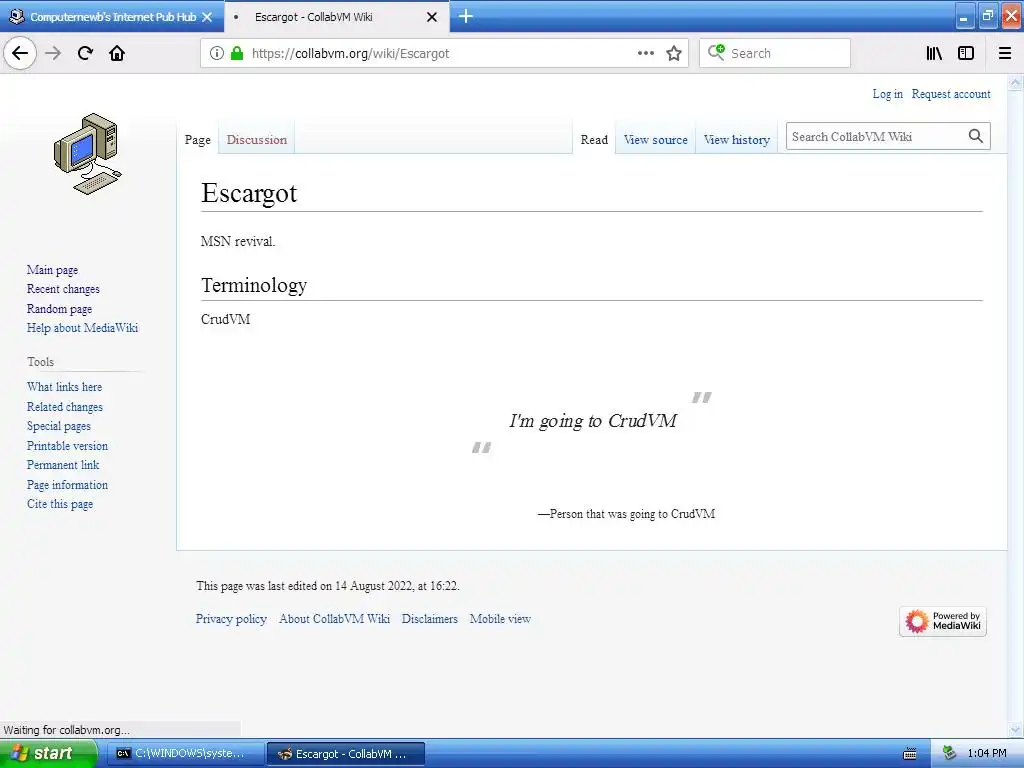Click the last edited date text

[x=328, y=586]
